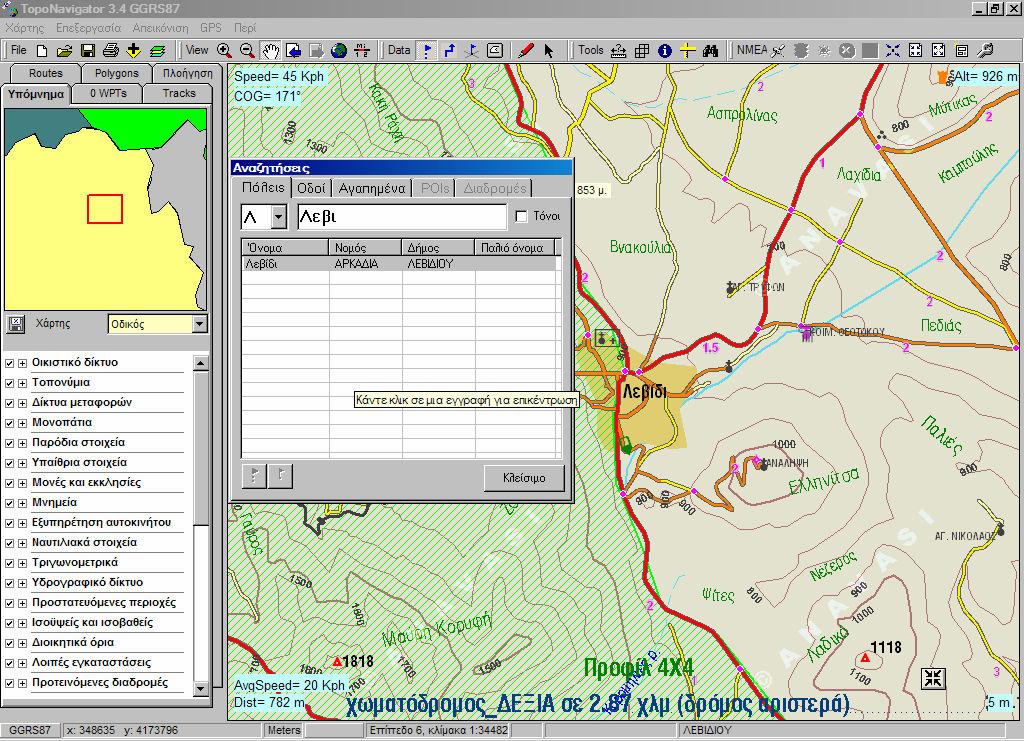The width and height of the screenshot is (1024, 741).
Task: Toggle Ισοϋψείς και ισοβαθείς checkbox
Action: tap(9, 623)
